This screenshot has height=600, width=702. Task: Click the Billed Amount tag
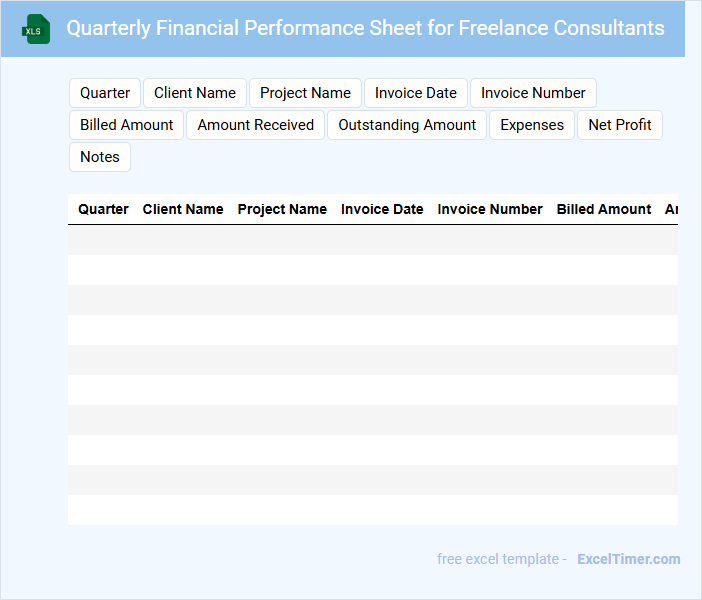[x=127, y=125]
